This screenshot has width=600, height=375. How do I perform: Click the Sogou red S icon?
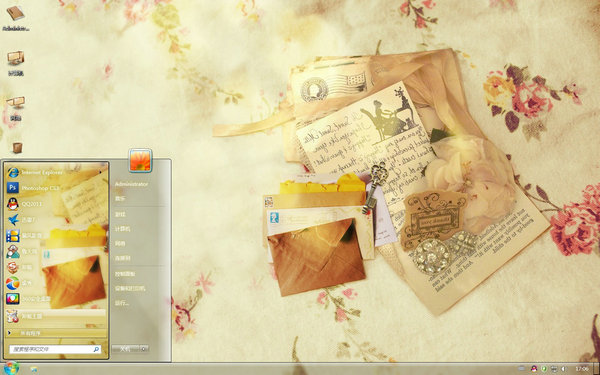tap(13, 267)
